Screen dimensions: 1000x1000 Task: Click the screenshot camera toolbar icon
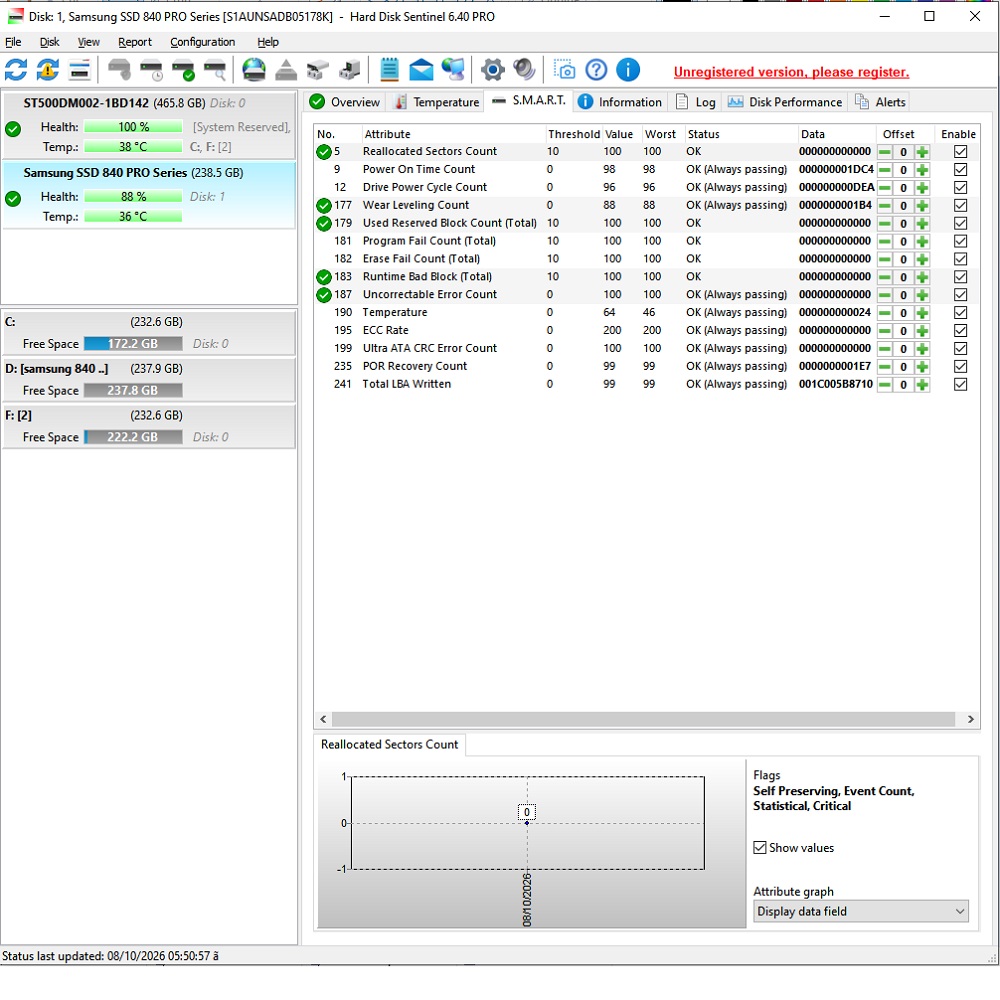(564, 70)
